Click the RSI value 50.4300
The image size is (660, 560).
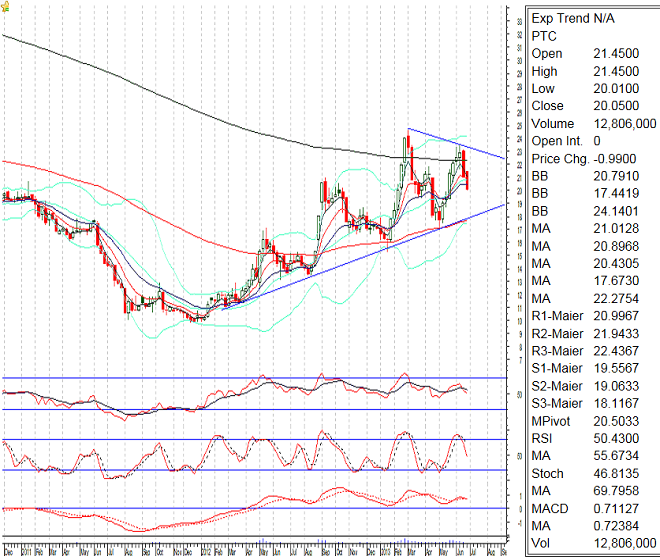point(617,438)
